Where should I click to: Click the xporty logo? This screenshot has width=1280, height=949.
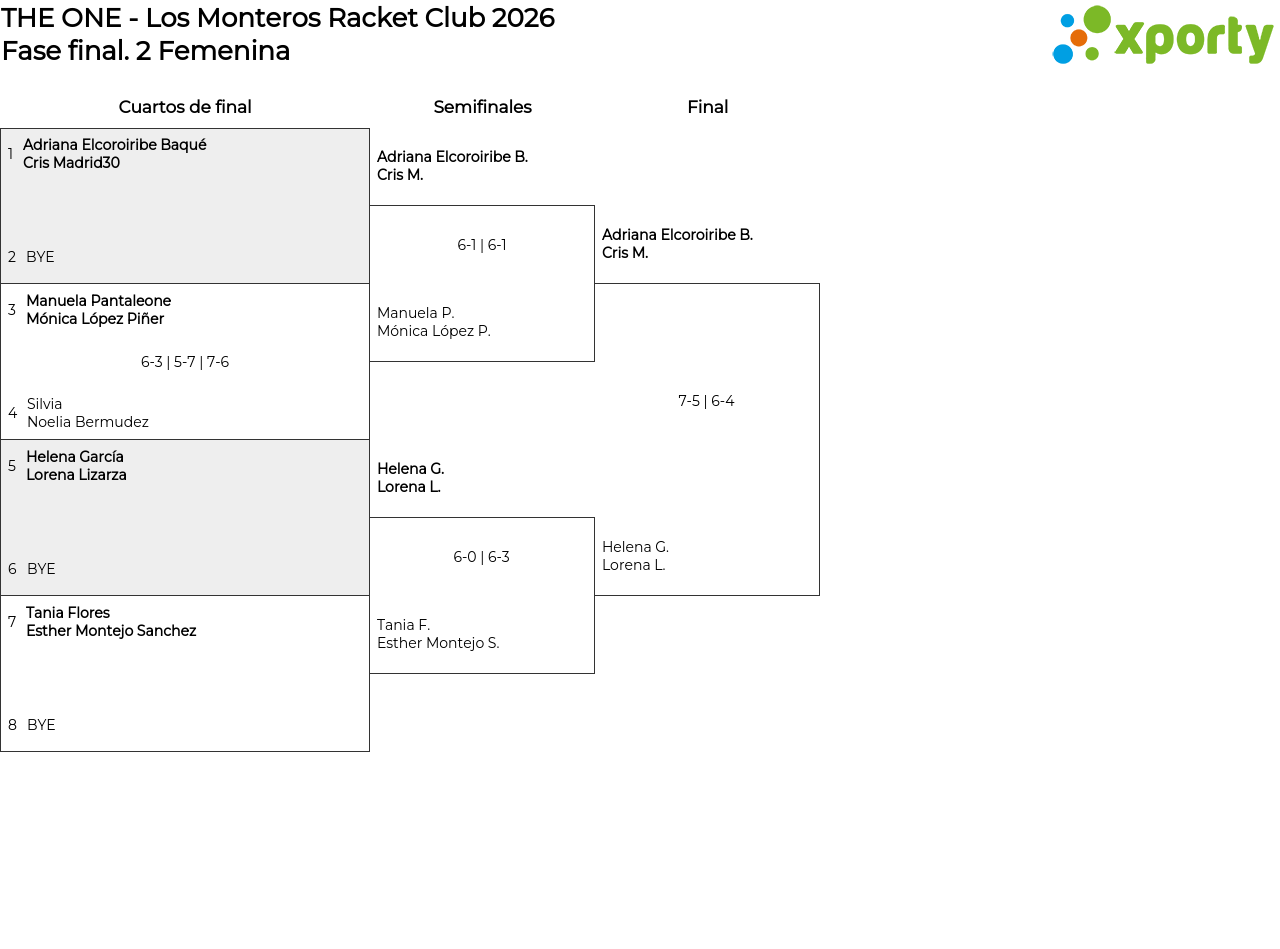click(x=1162, y=36)
